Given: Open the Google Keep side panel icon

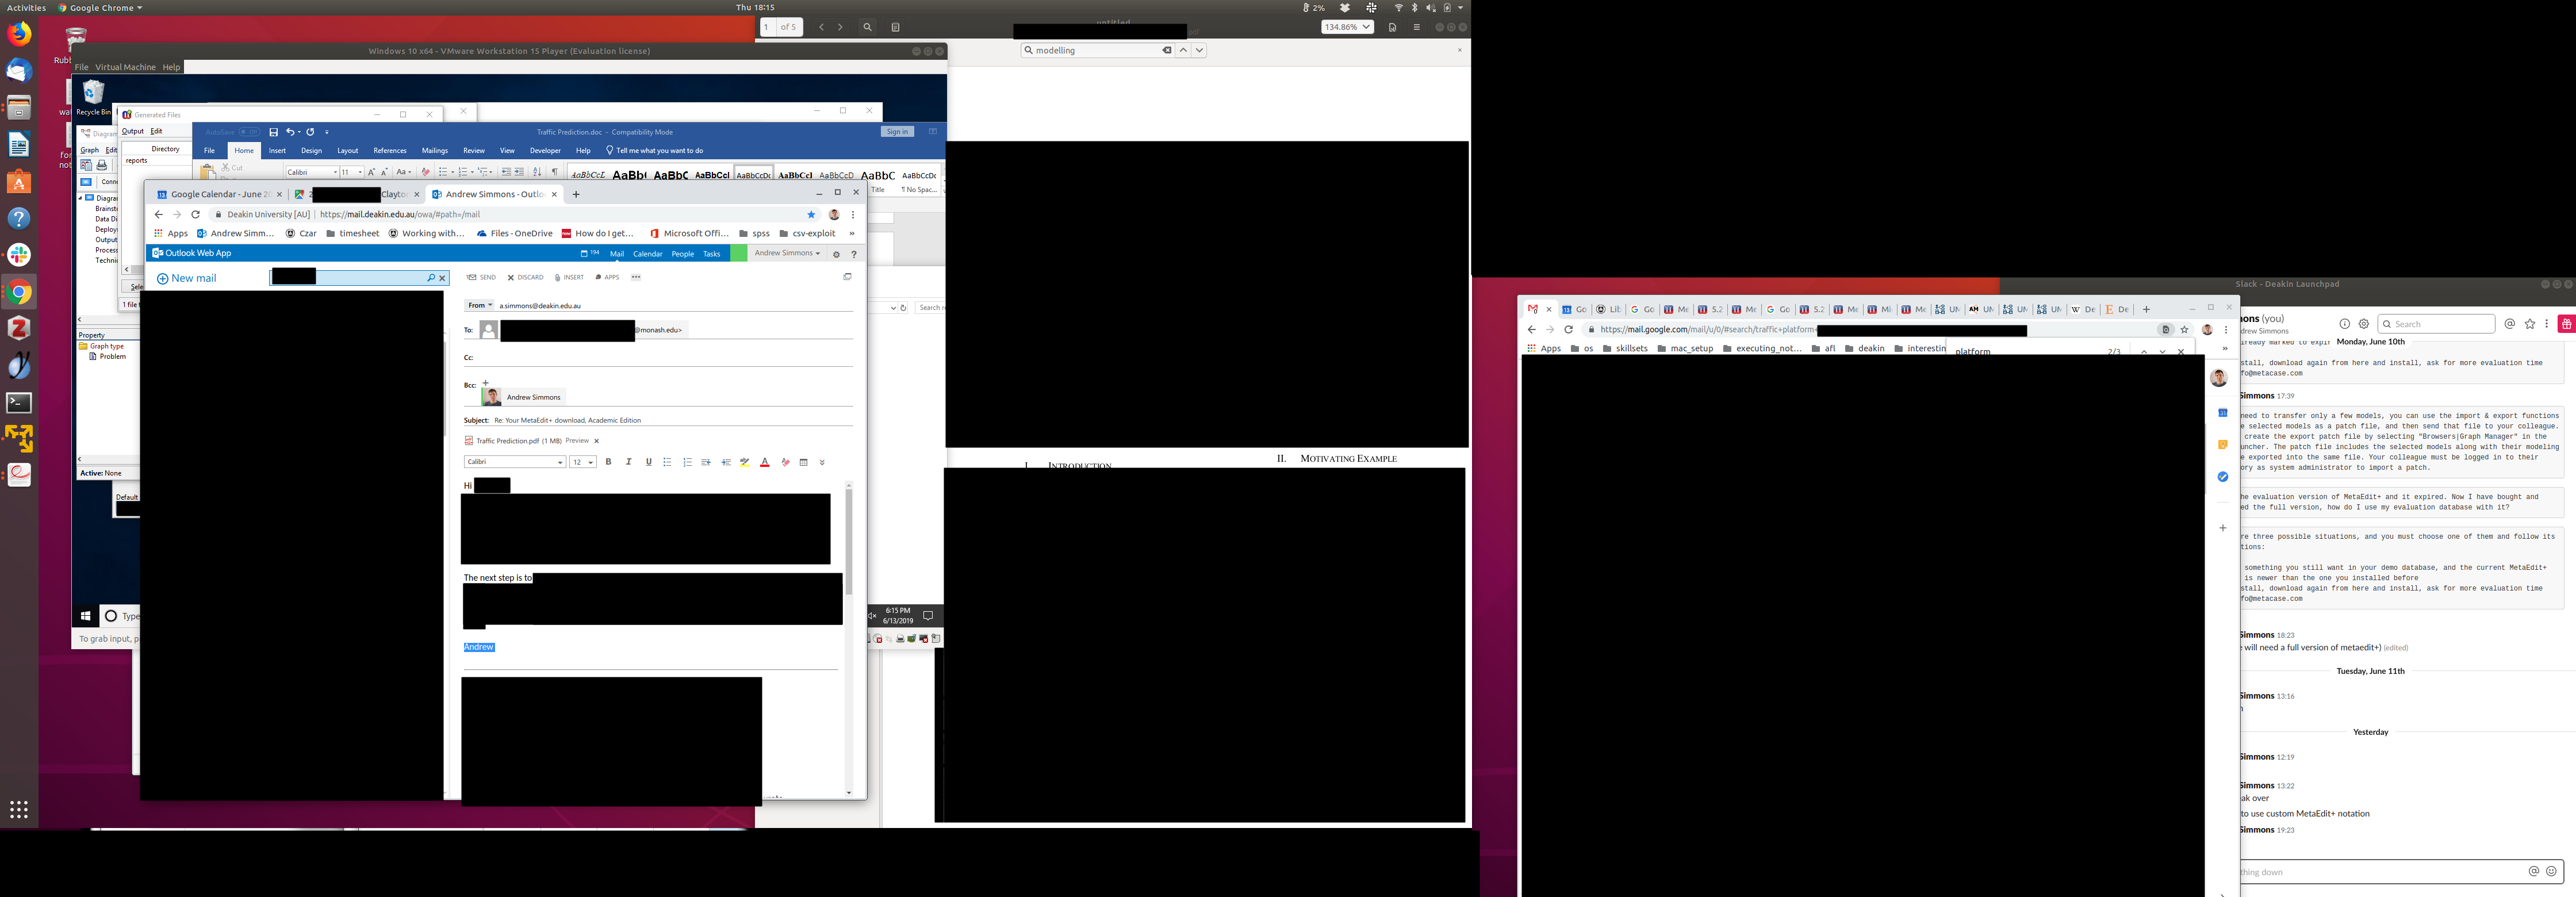Looking at the screenshot, I should pyautogui.click(x=2222, y=445).
